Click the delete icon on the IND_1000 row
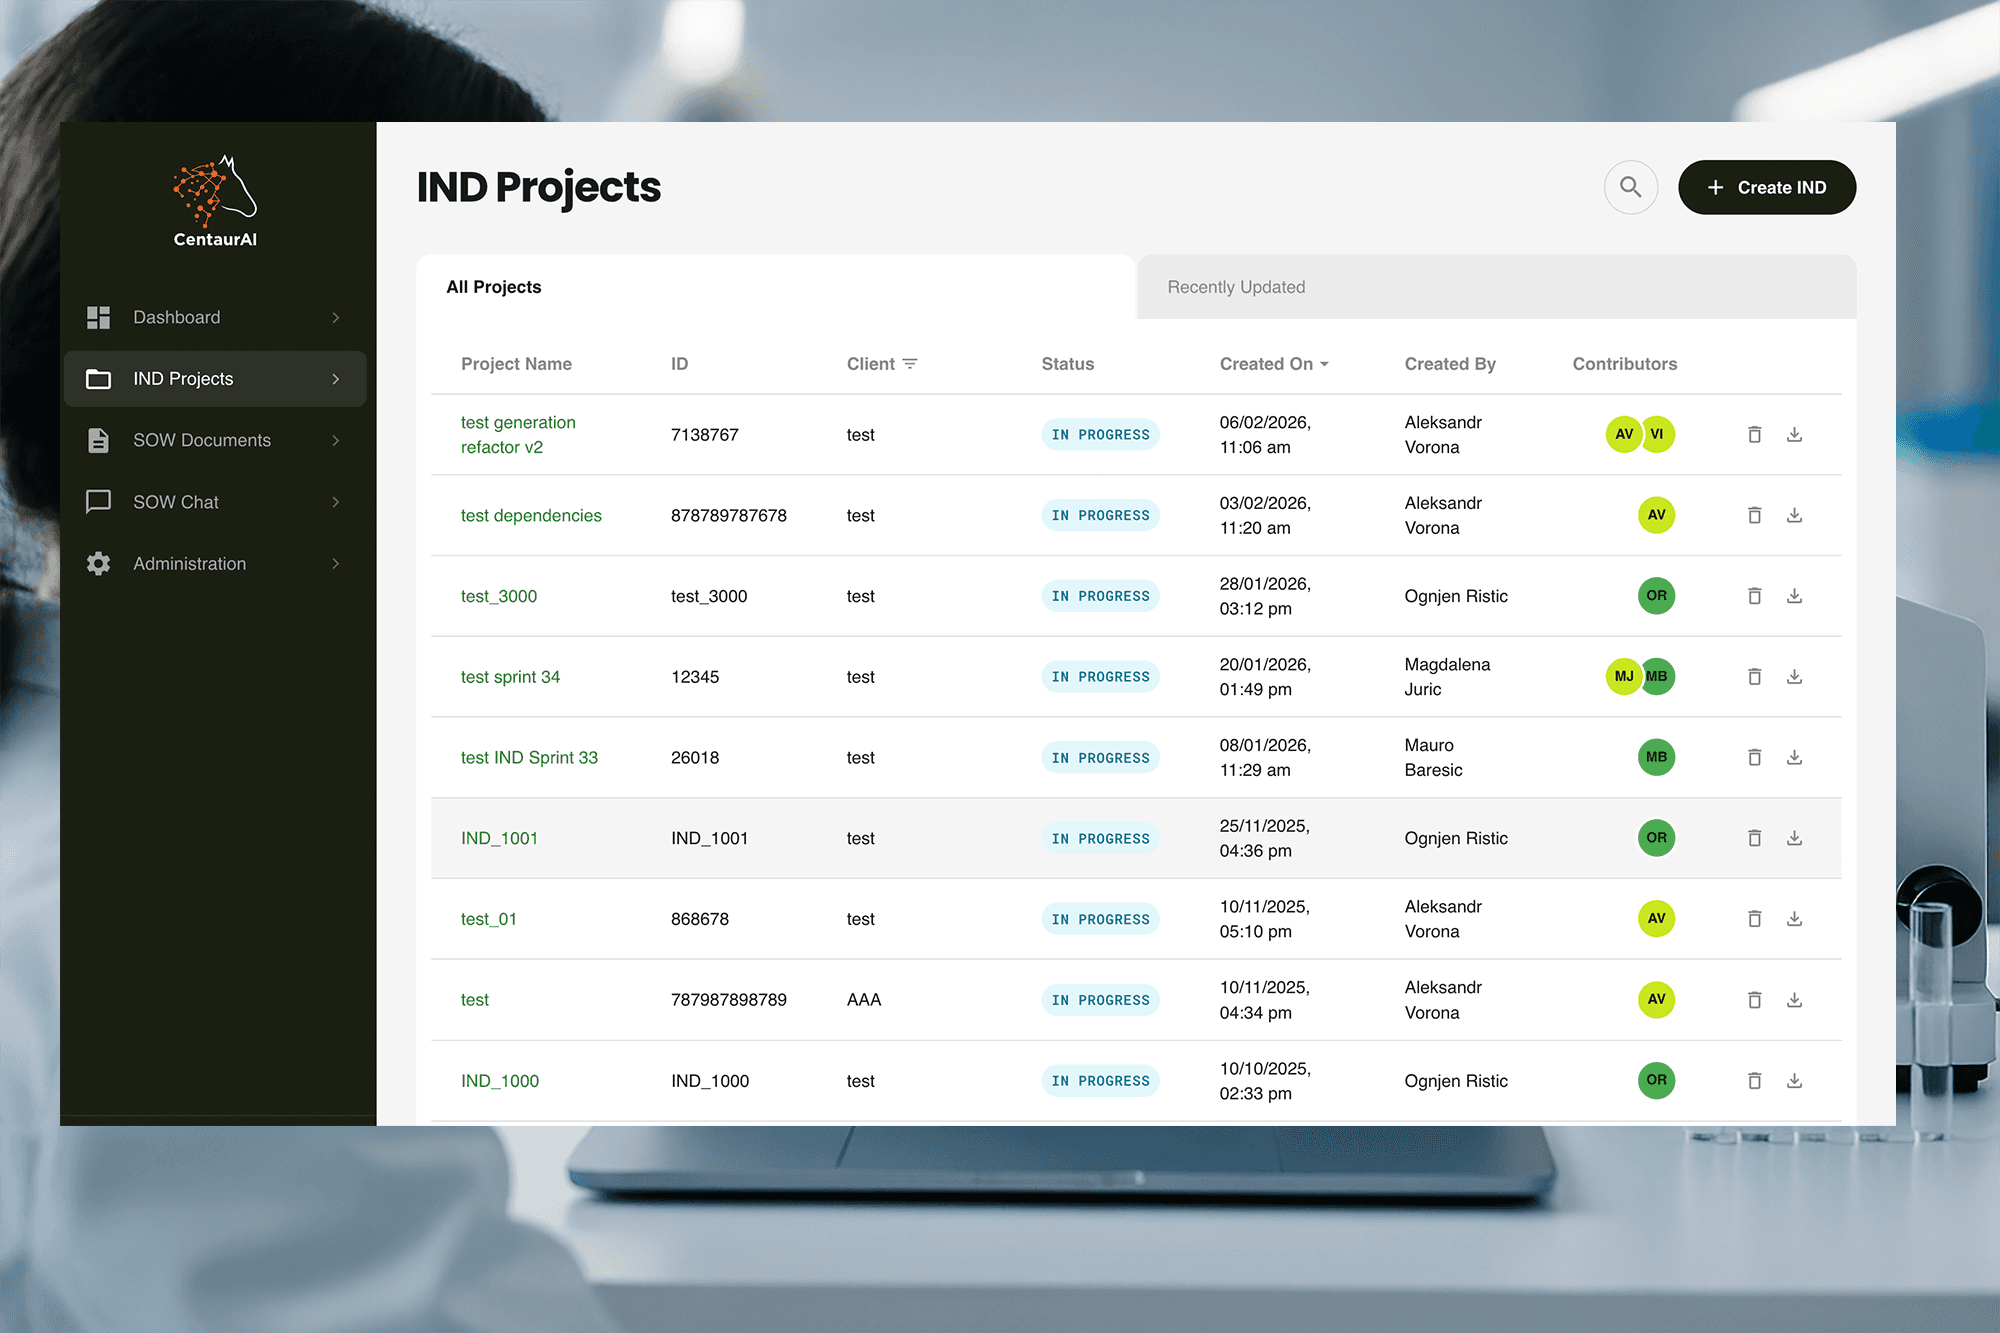This screenshot has width=2000, height=1333. coord(1754,1080)
